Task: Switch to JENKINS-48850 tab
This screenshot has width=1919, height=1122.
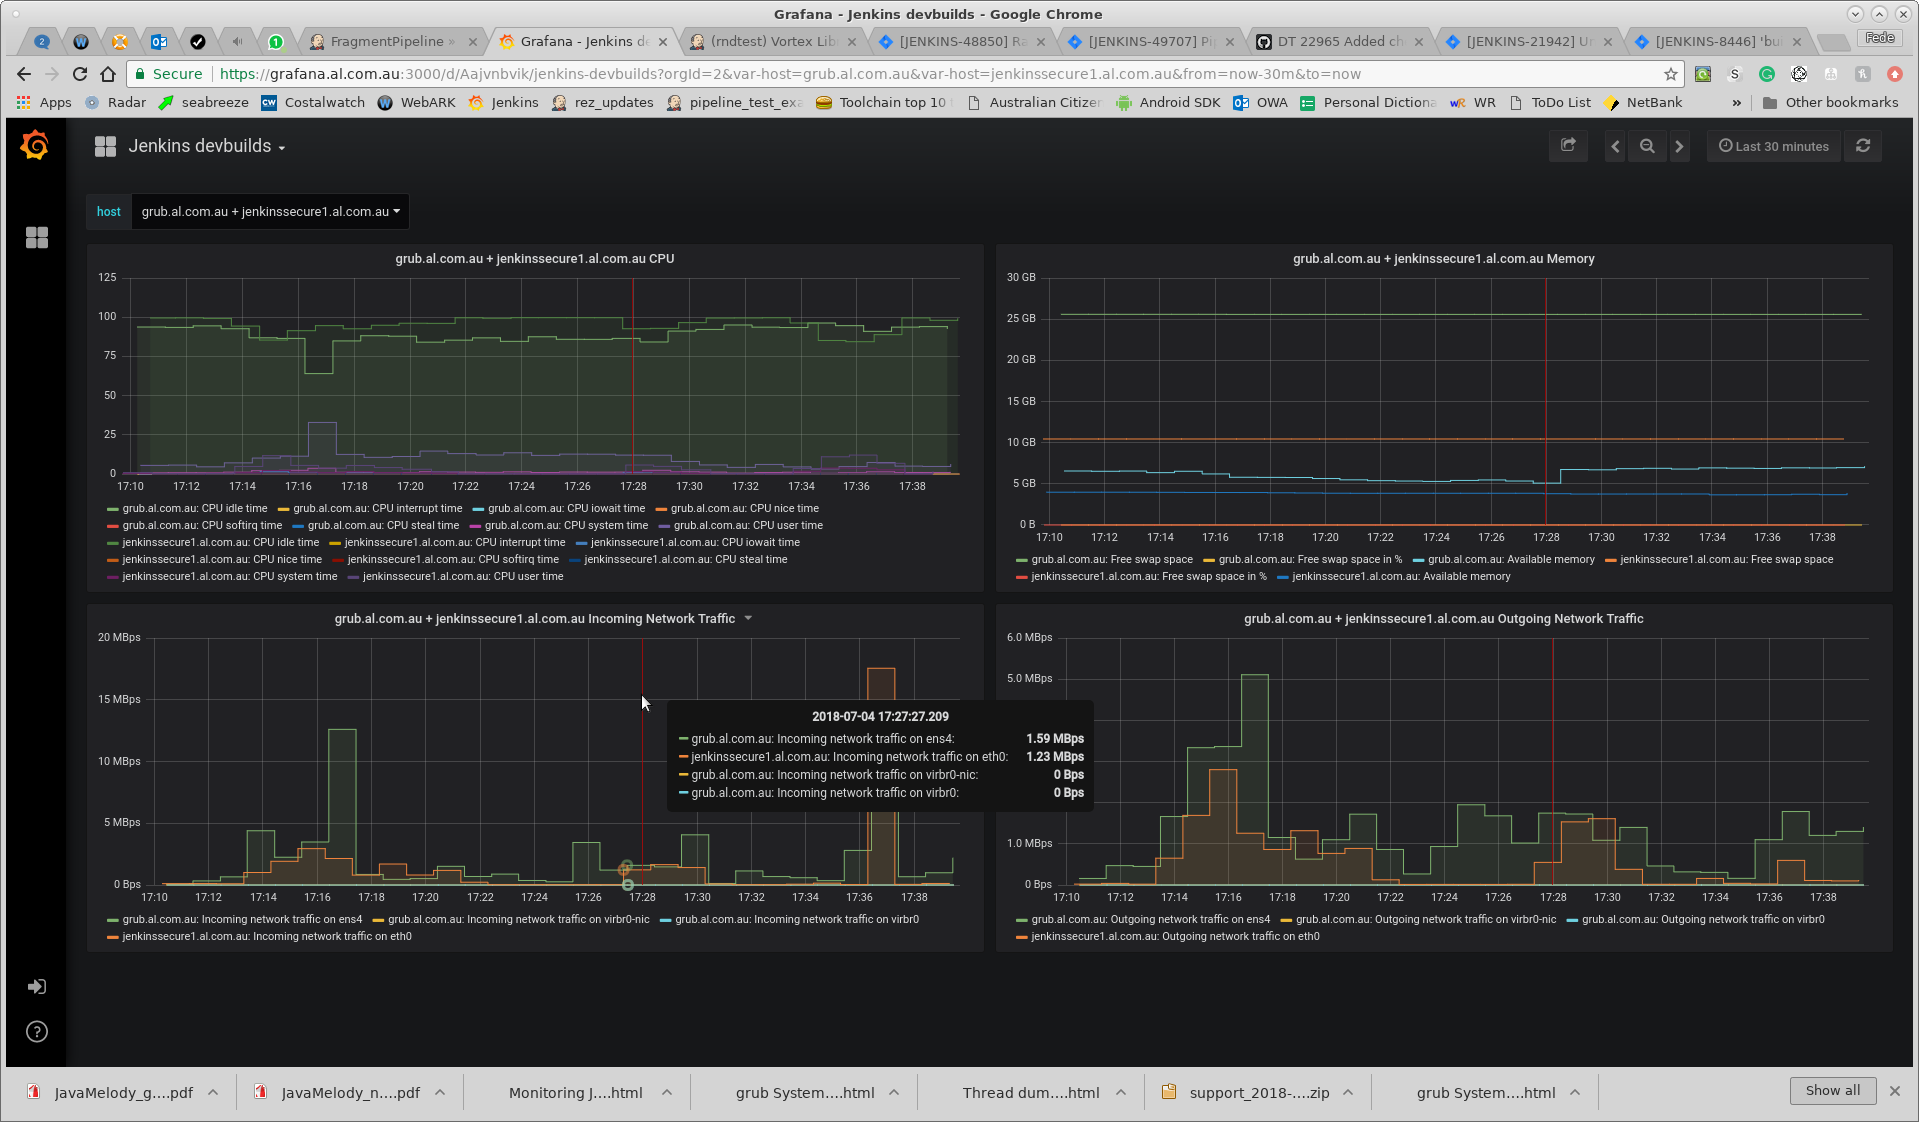Action: [961, 41]
